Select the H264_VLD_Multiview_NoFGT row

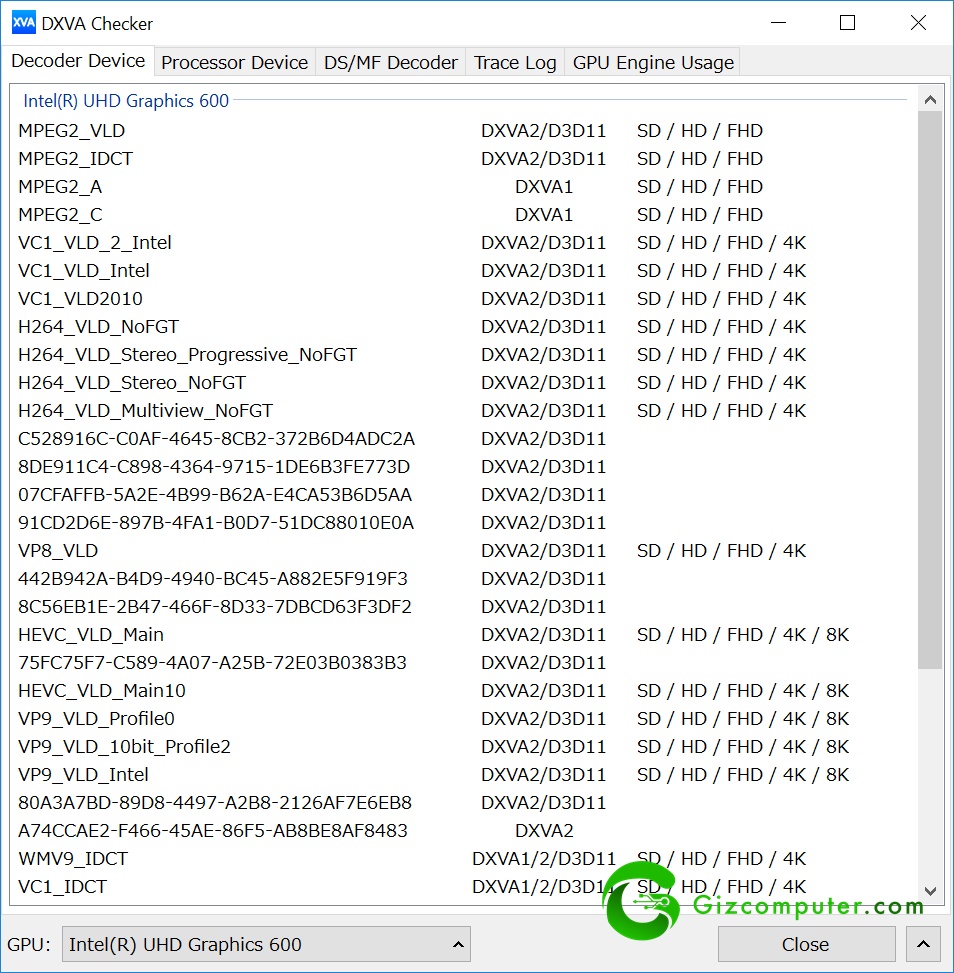click(x=462, y=411)
